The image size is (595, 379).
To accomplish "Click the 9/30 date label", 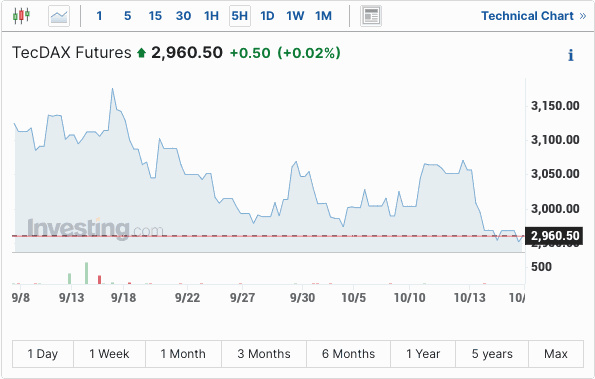I will click(302, 297).
